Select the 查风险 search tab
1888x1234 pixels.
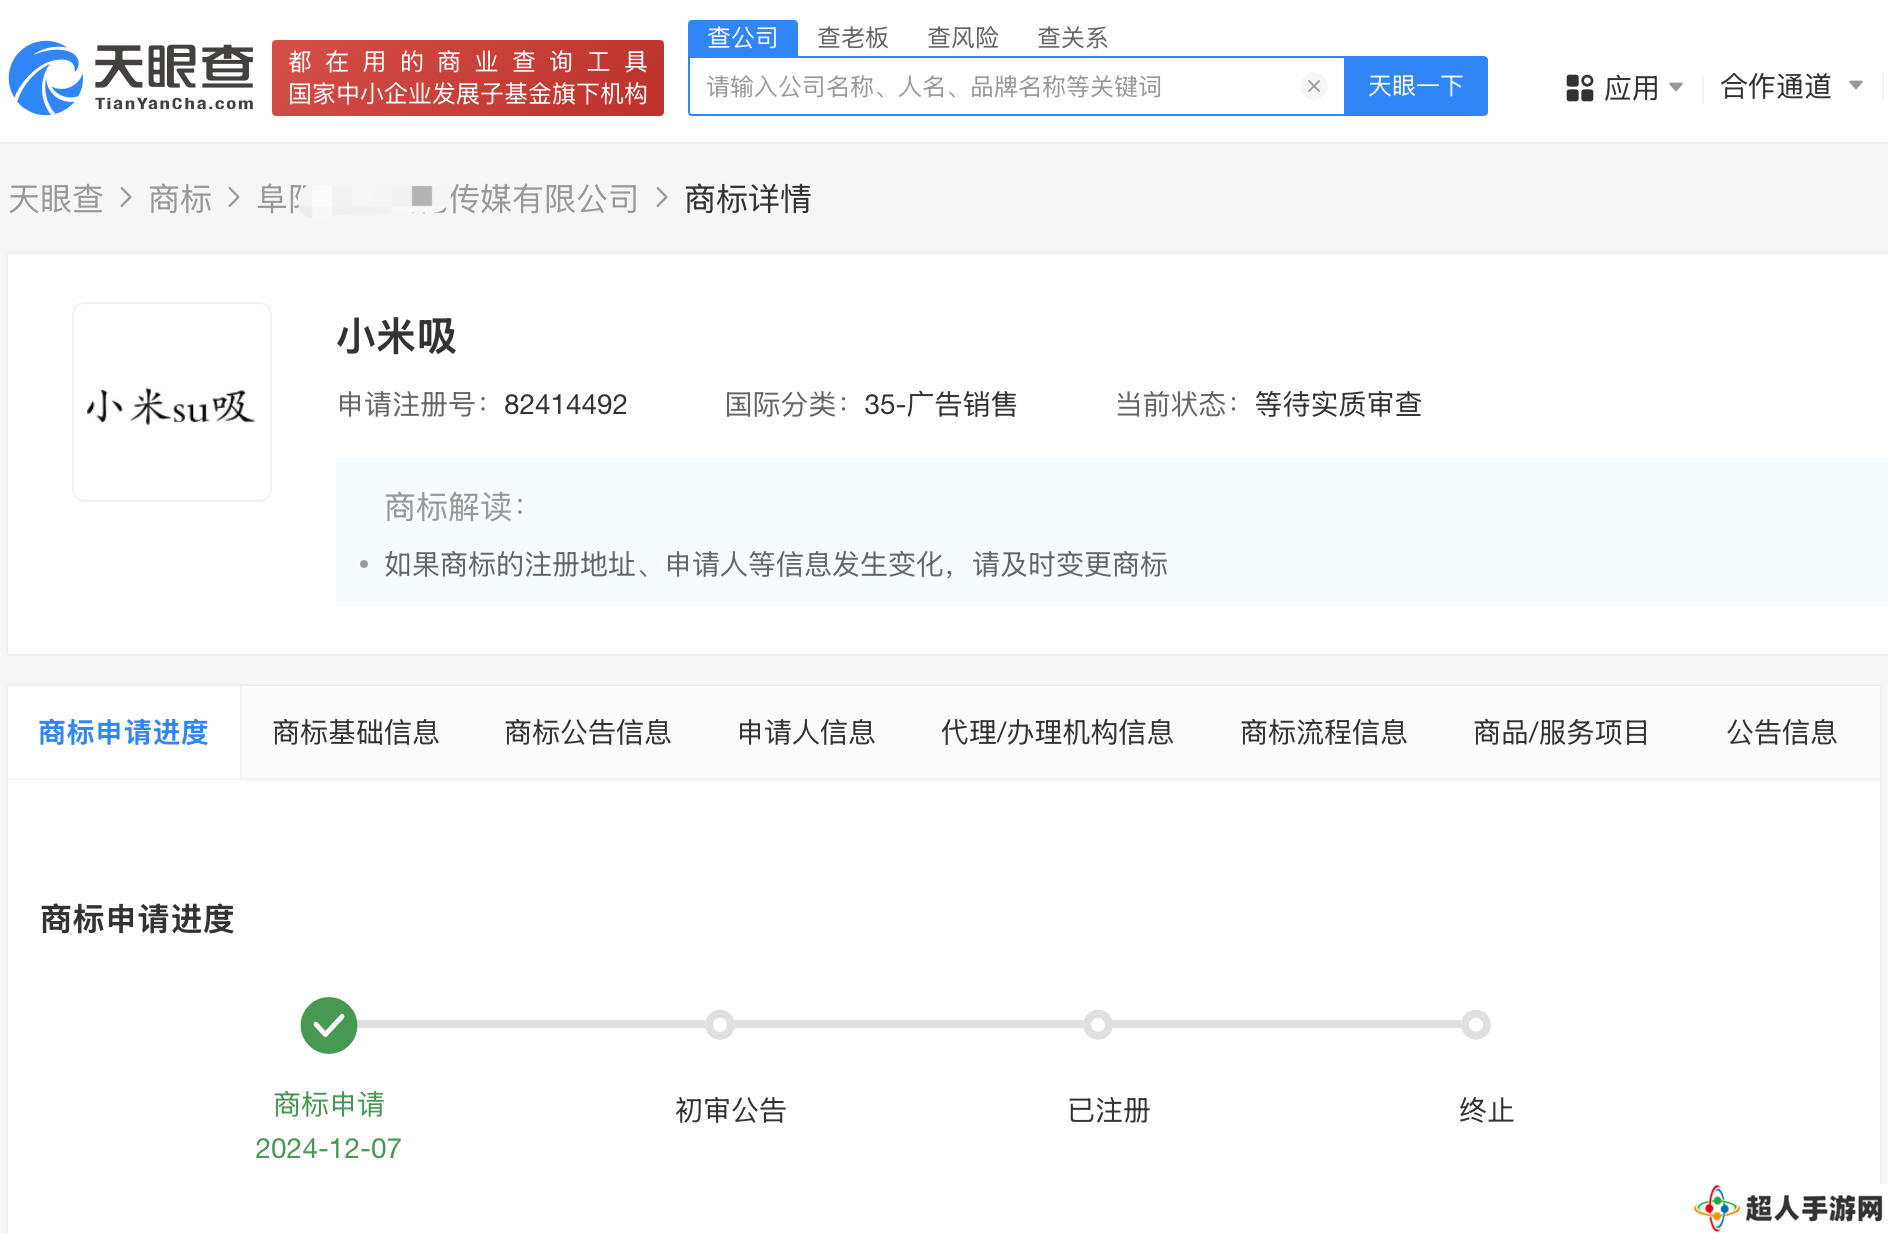pos(963,38)
